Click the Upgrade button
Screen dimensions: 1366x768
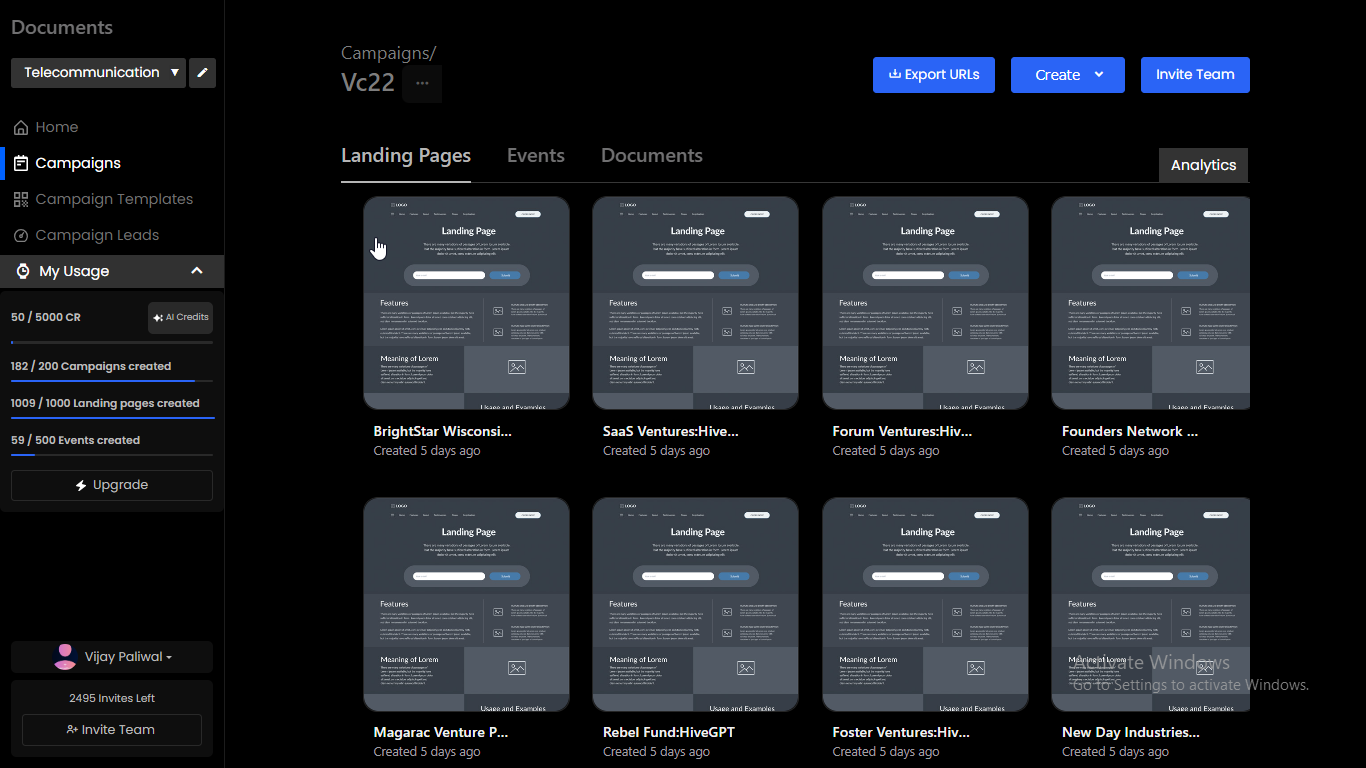[x=112, y=485]
